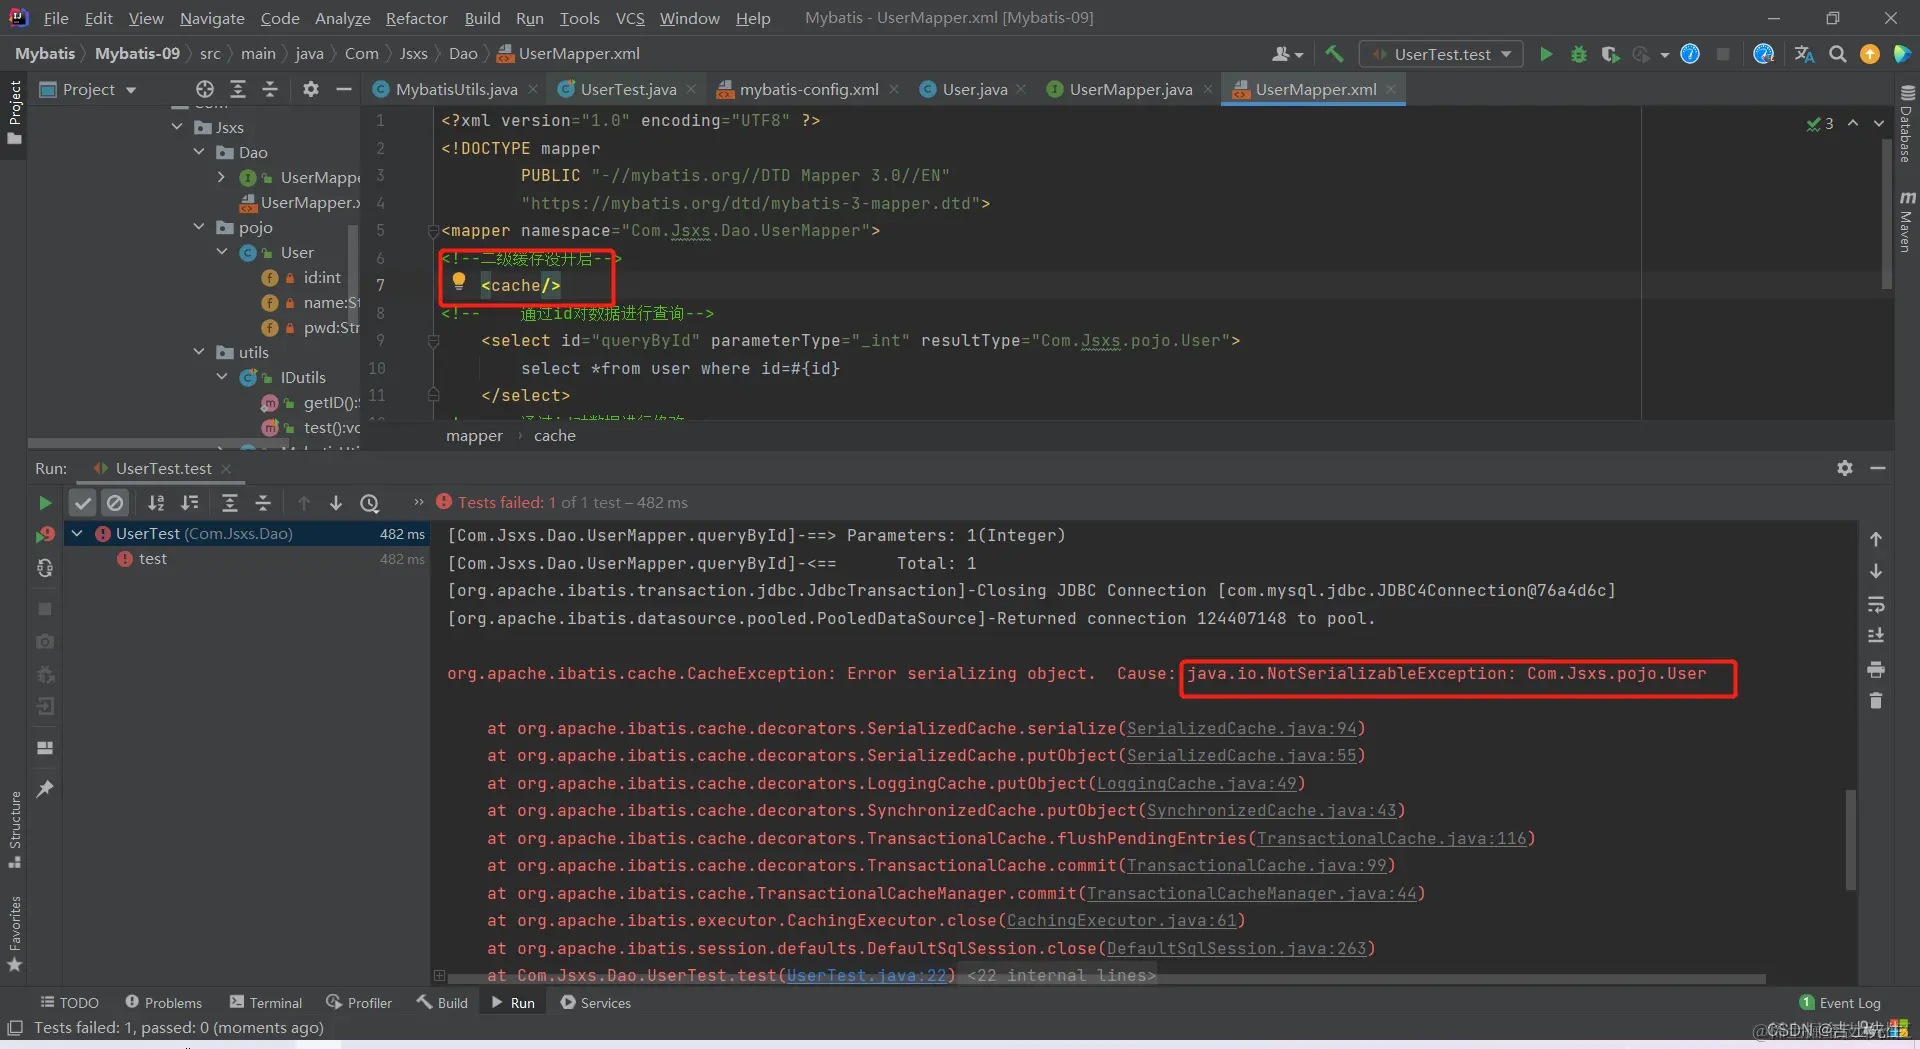Click the console horizontal scrollbar

[1107, 979]
